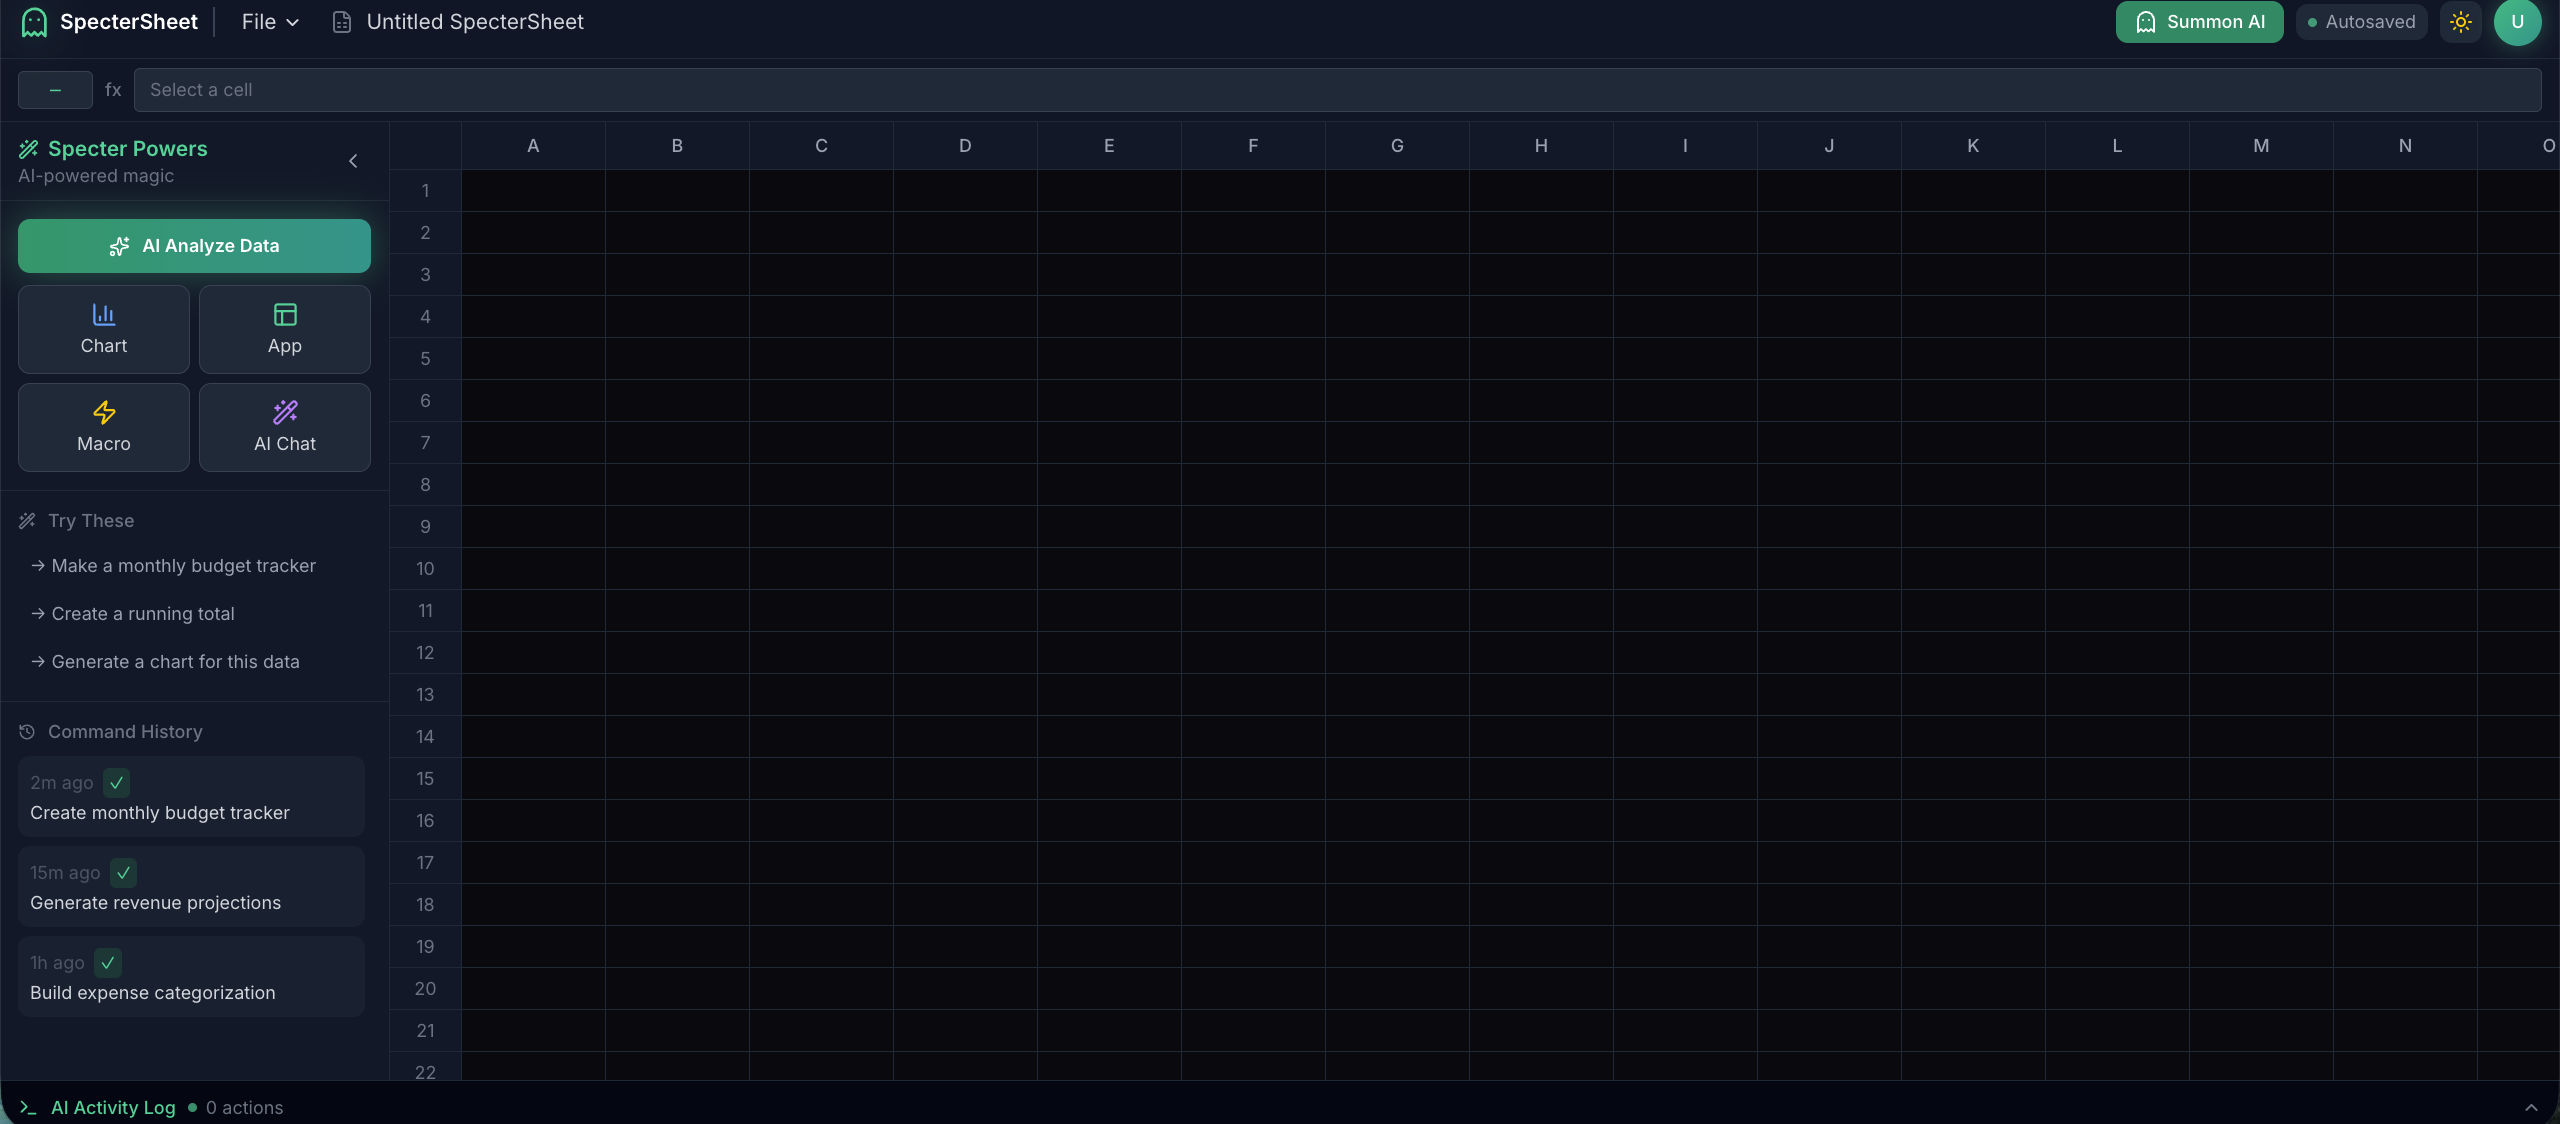
Task: Click the SpecterSheet ghost logo icon
Action: [34, 22]
